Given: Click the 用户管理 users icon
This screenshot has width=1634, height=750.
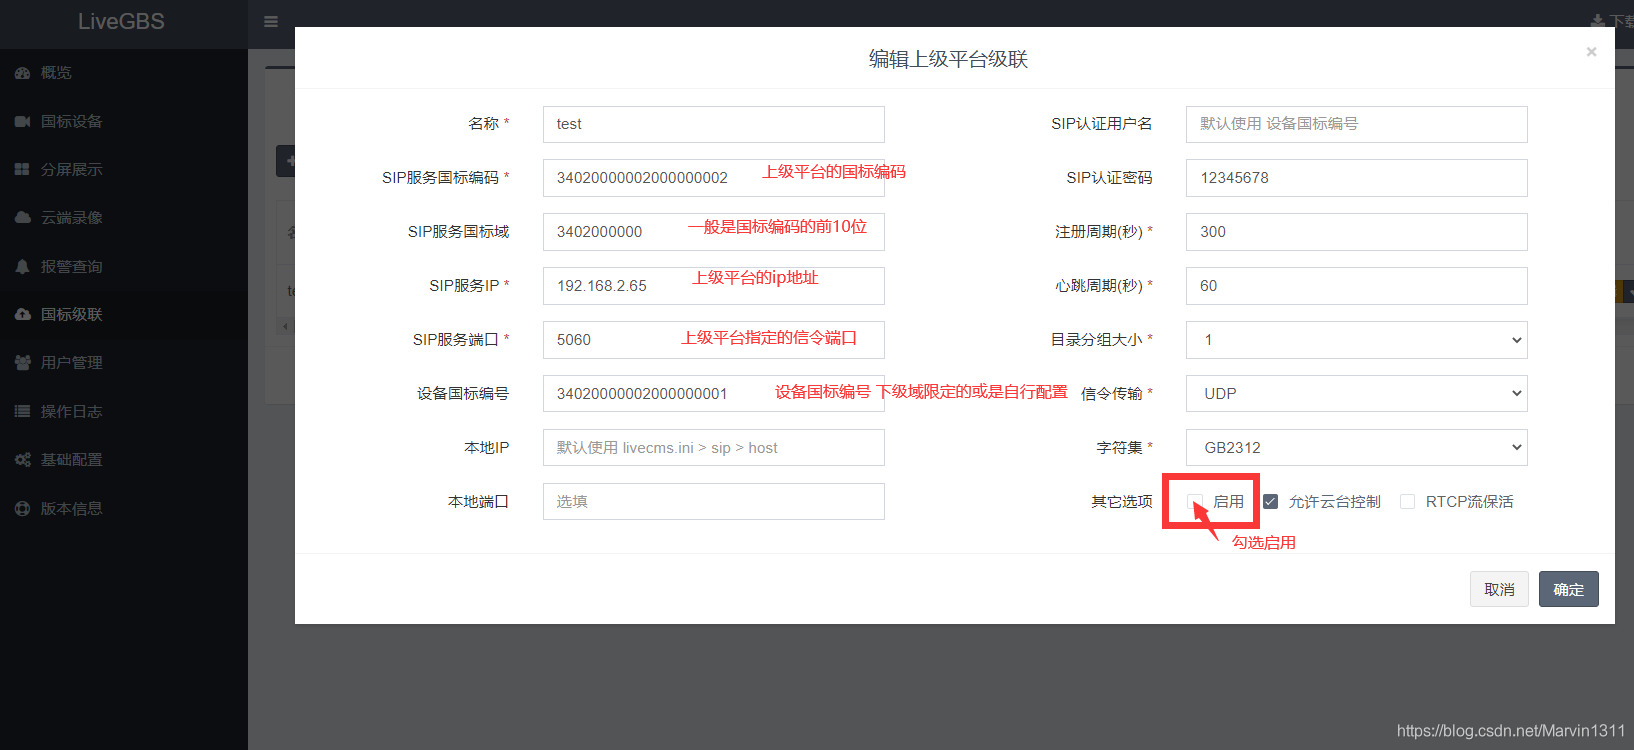Looking at the screenshot, I should point(22,362).
